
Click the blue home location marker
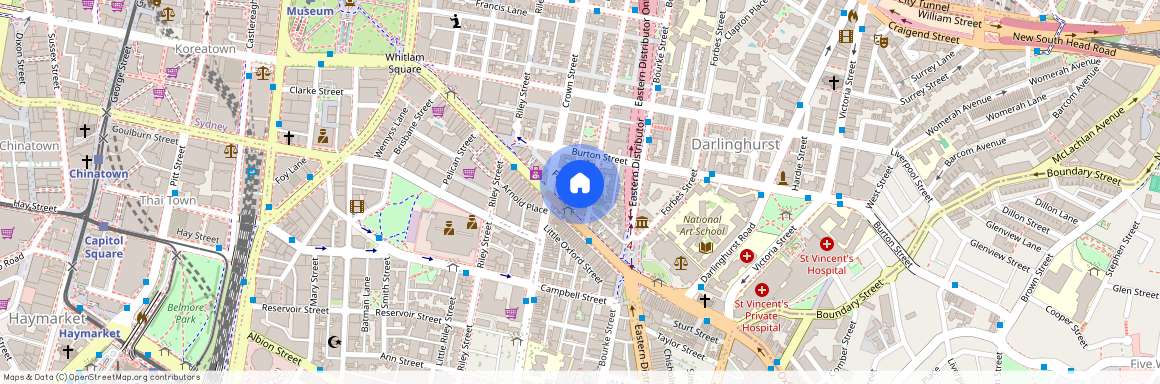click(580, 183)
